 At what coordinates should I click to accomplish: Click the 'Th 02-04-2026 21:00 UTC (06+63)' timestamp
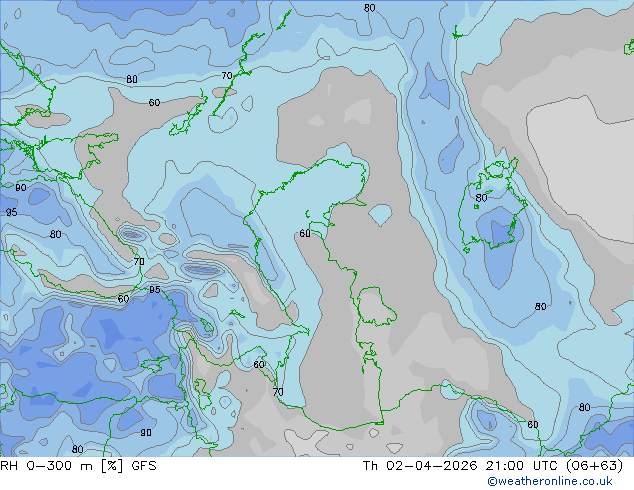click(493, 466)
